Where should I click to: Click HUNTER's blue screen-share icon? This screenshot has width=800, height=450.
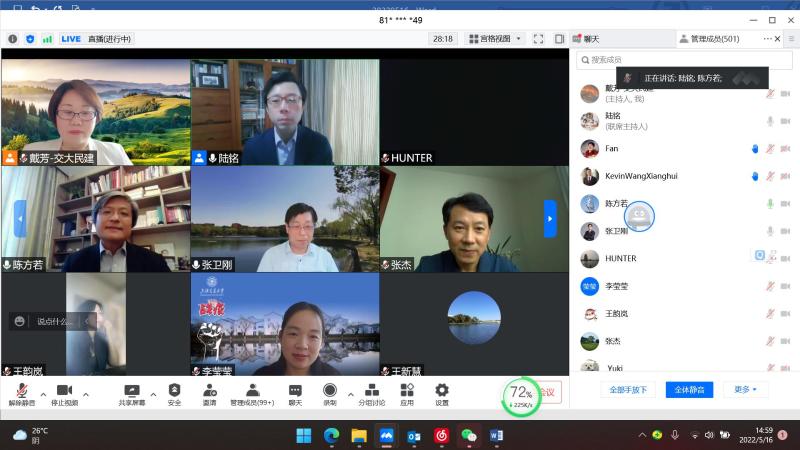point(759,255)
